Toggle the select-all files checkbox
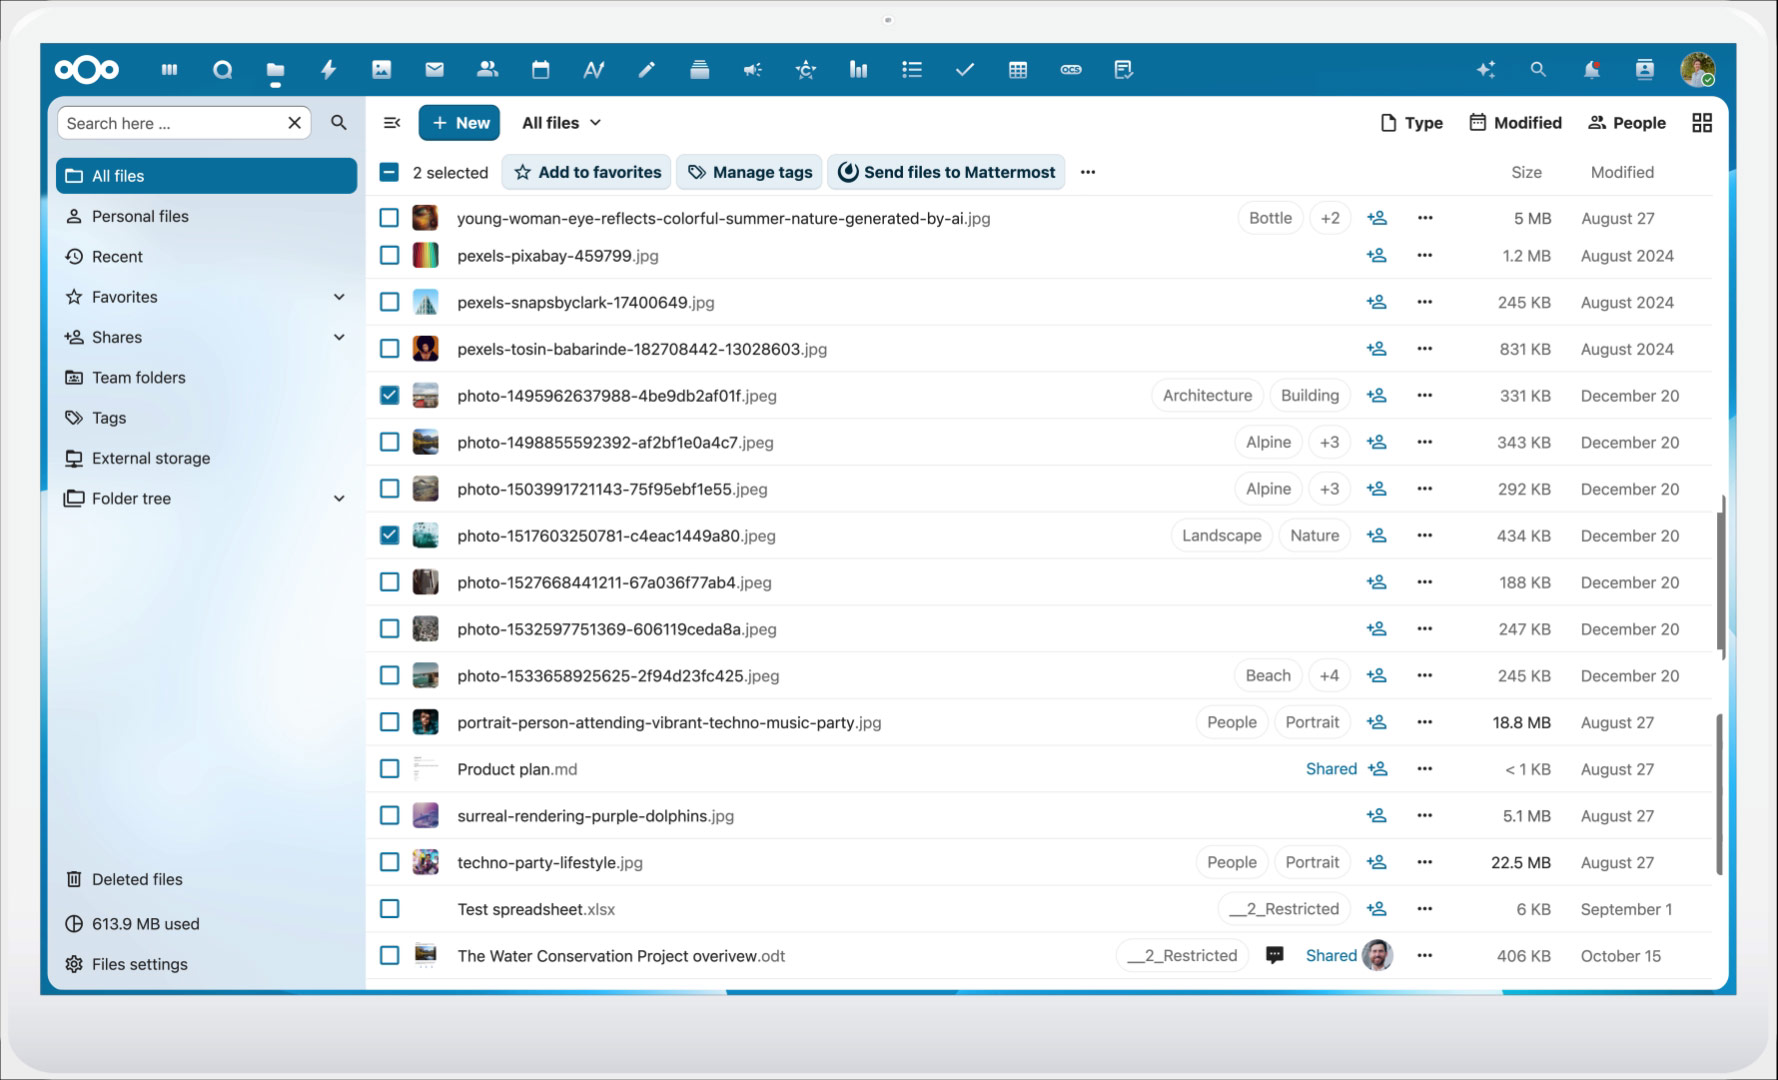 389,172
